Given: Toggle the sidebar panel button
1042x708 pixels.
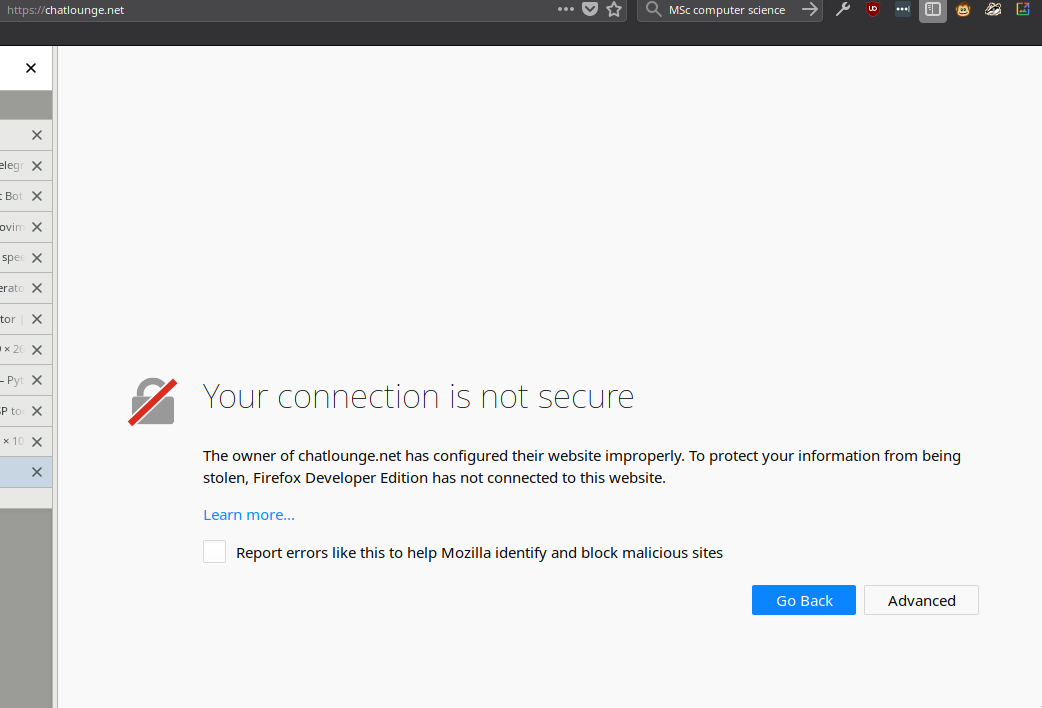Looking at the screenshot, I should 932,10.
